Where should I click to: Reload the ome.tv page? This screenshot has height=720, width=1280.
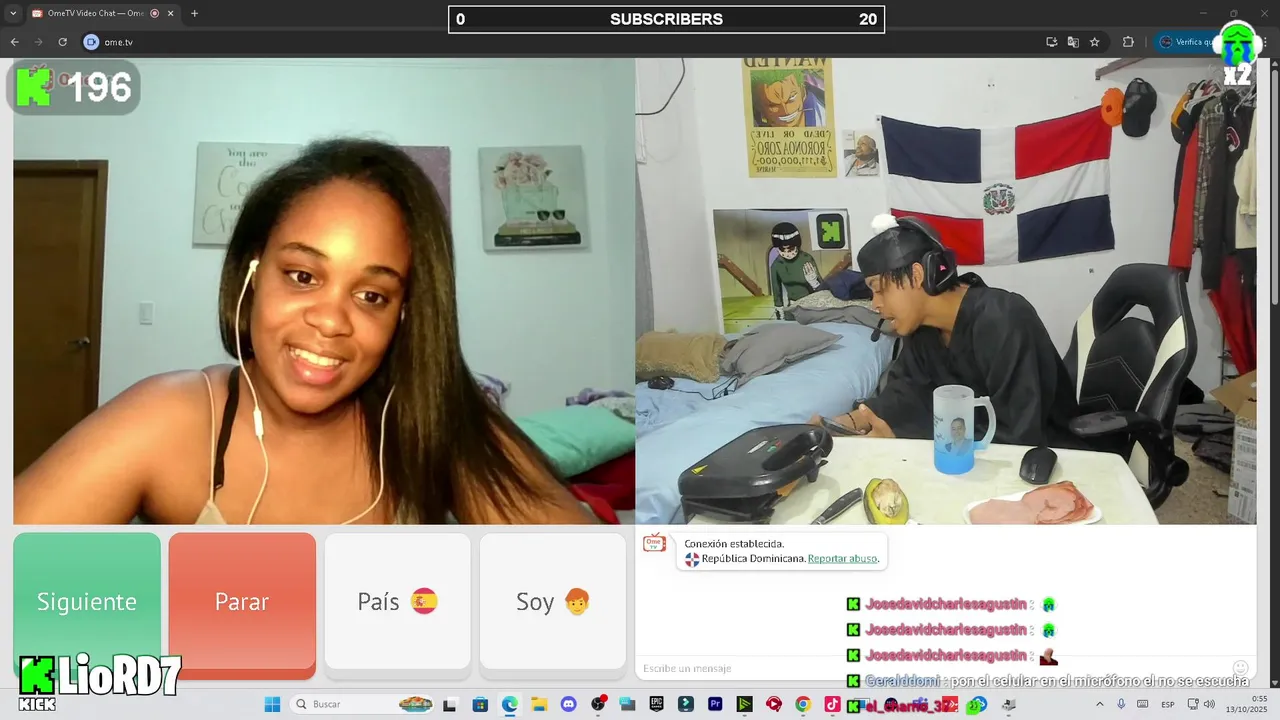point(62,42)
